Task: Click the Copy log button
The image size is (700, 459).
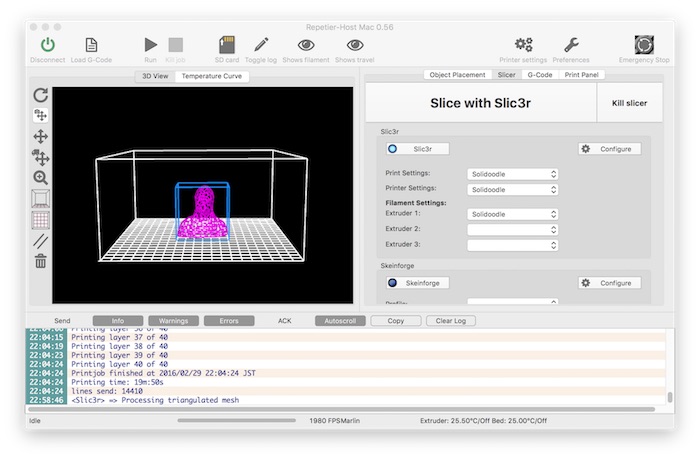Action: pos(396,321)
